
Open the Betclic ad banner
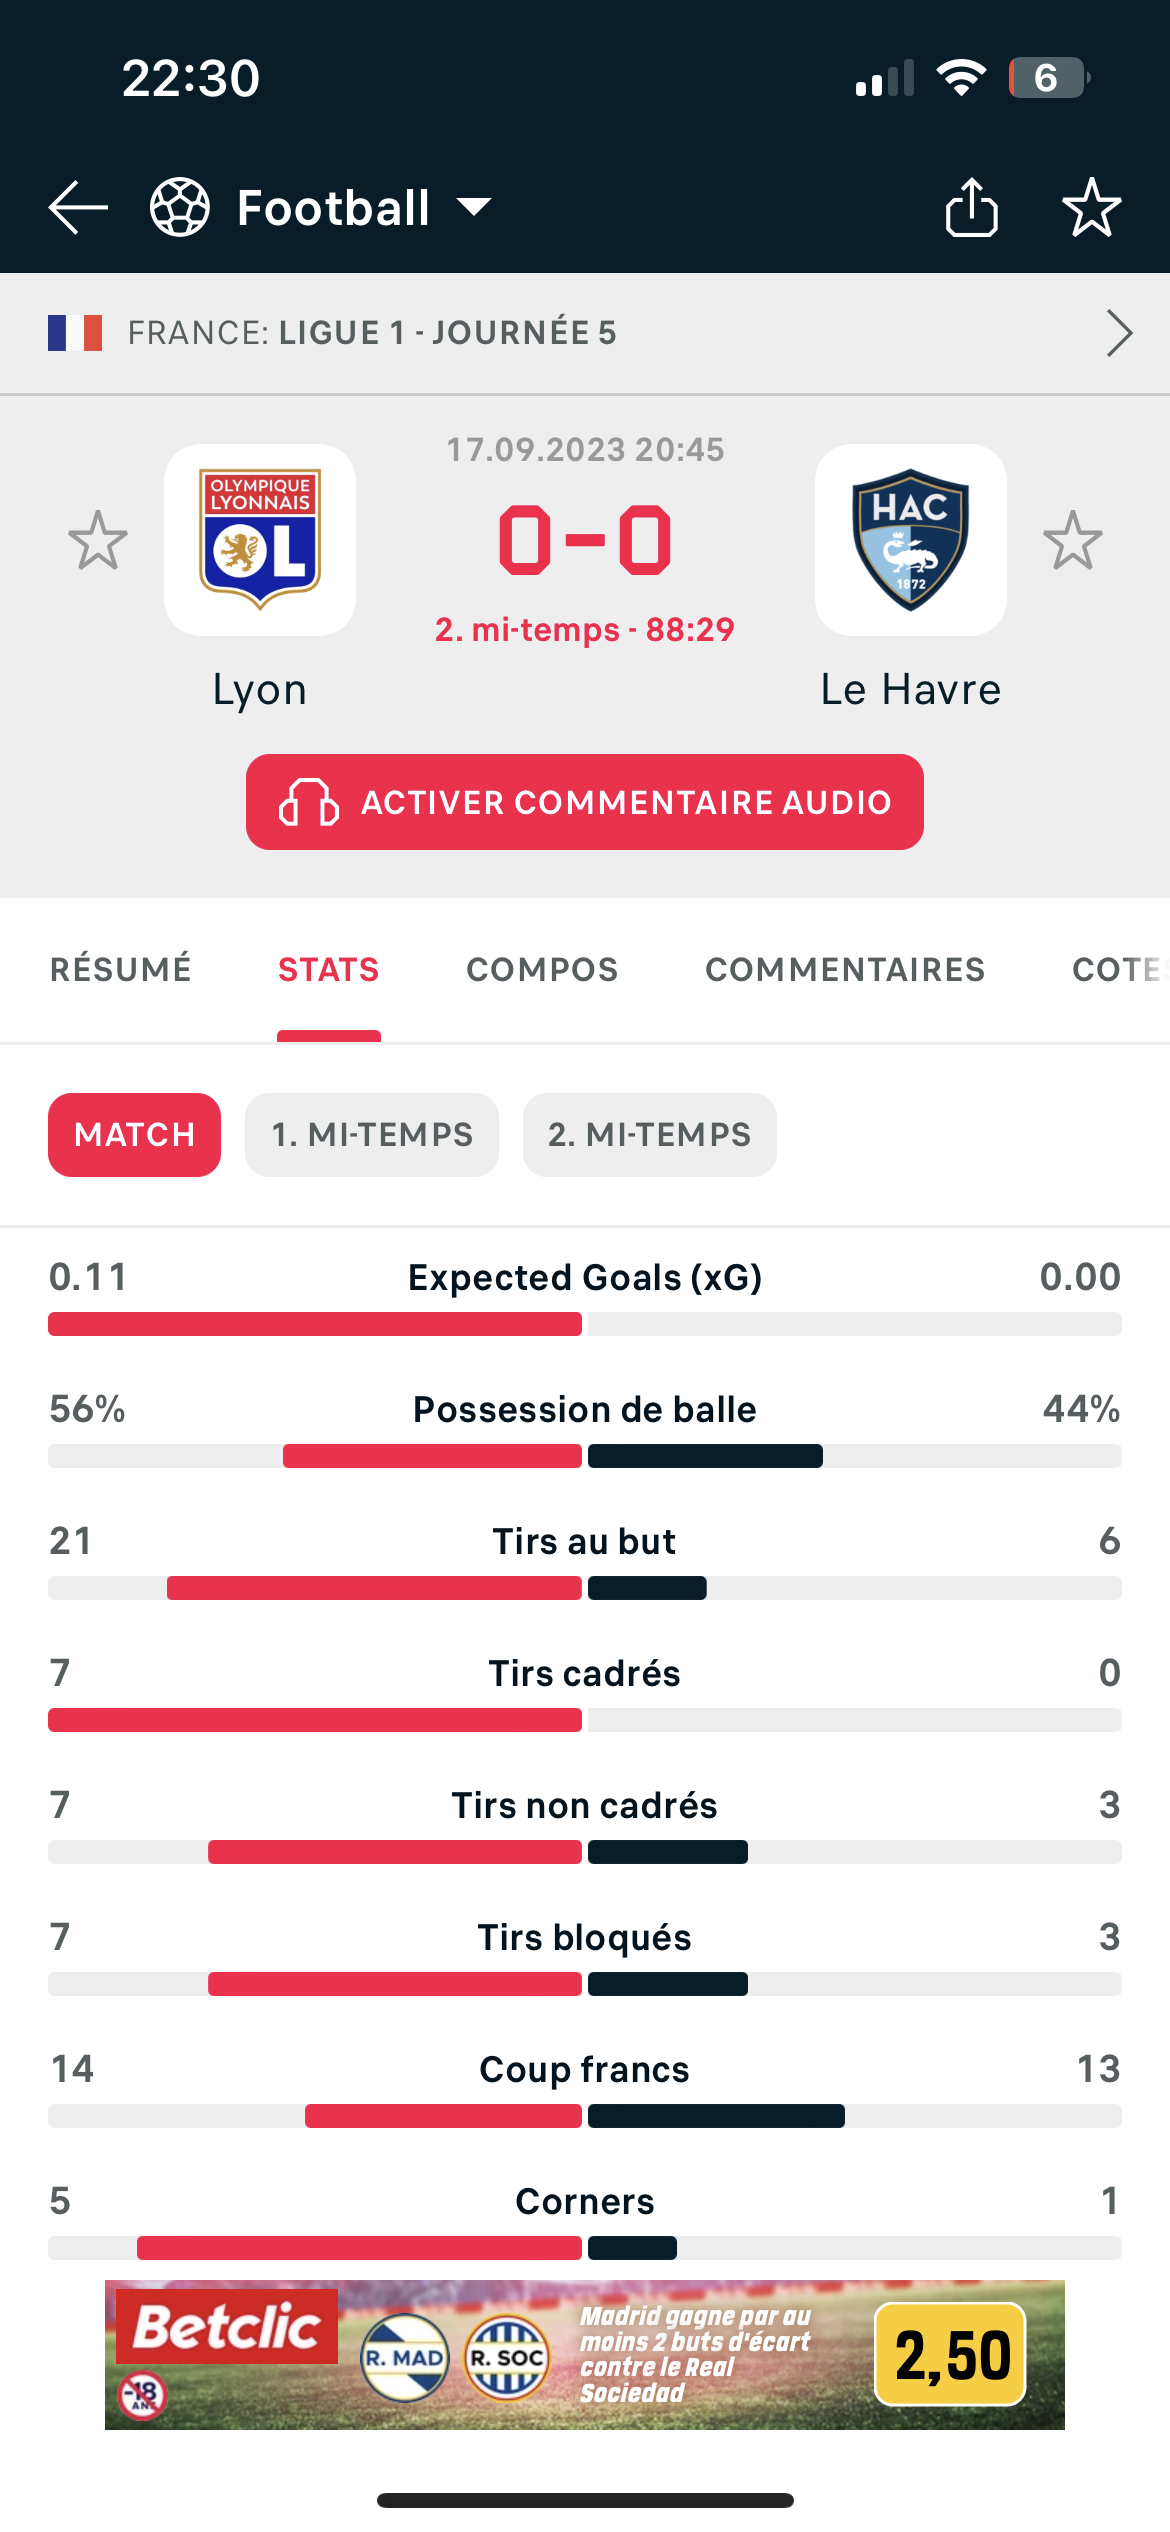tap(585, 2355)
